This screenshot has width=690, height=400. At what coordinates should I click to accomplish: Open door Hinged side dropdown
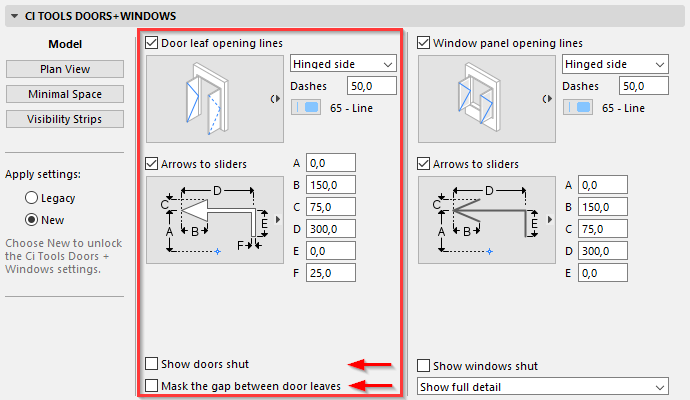[x=343, y=64]
